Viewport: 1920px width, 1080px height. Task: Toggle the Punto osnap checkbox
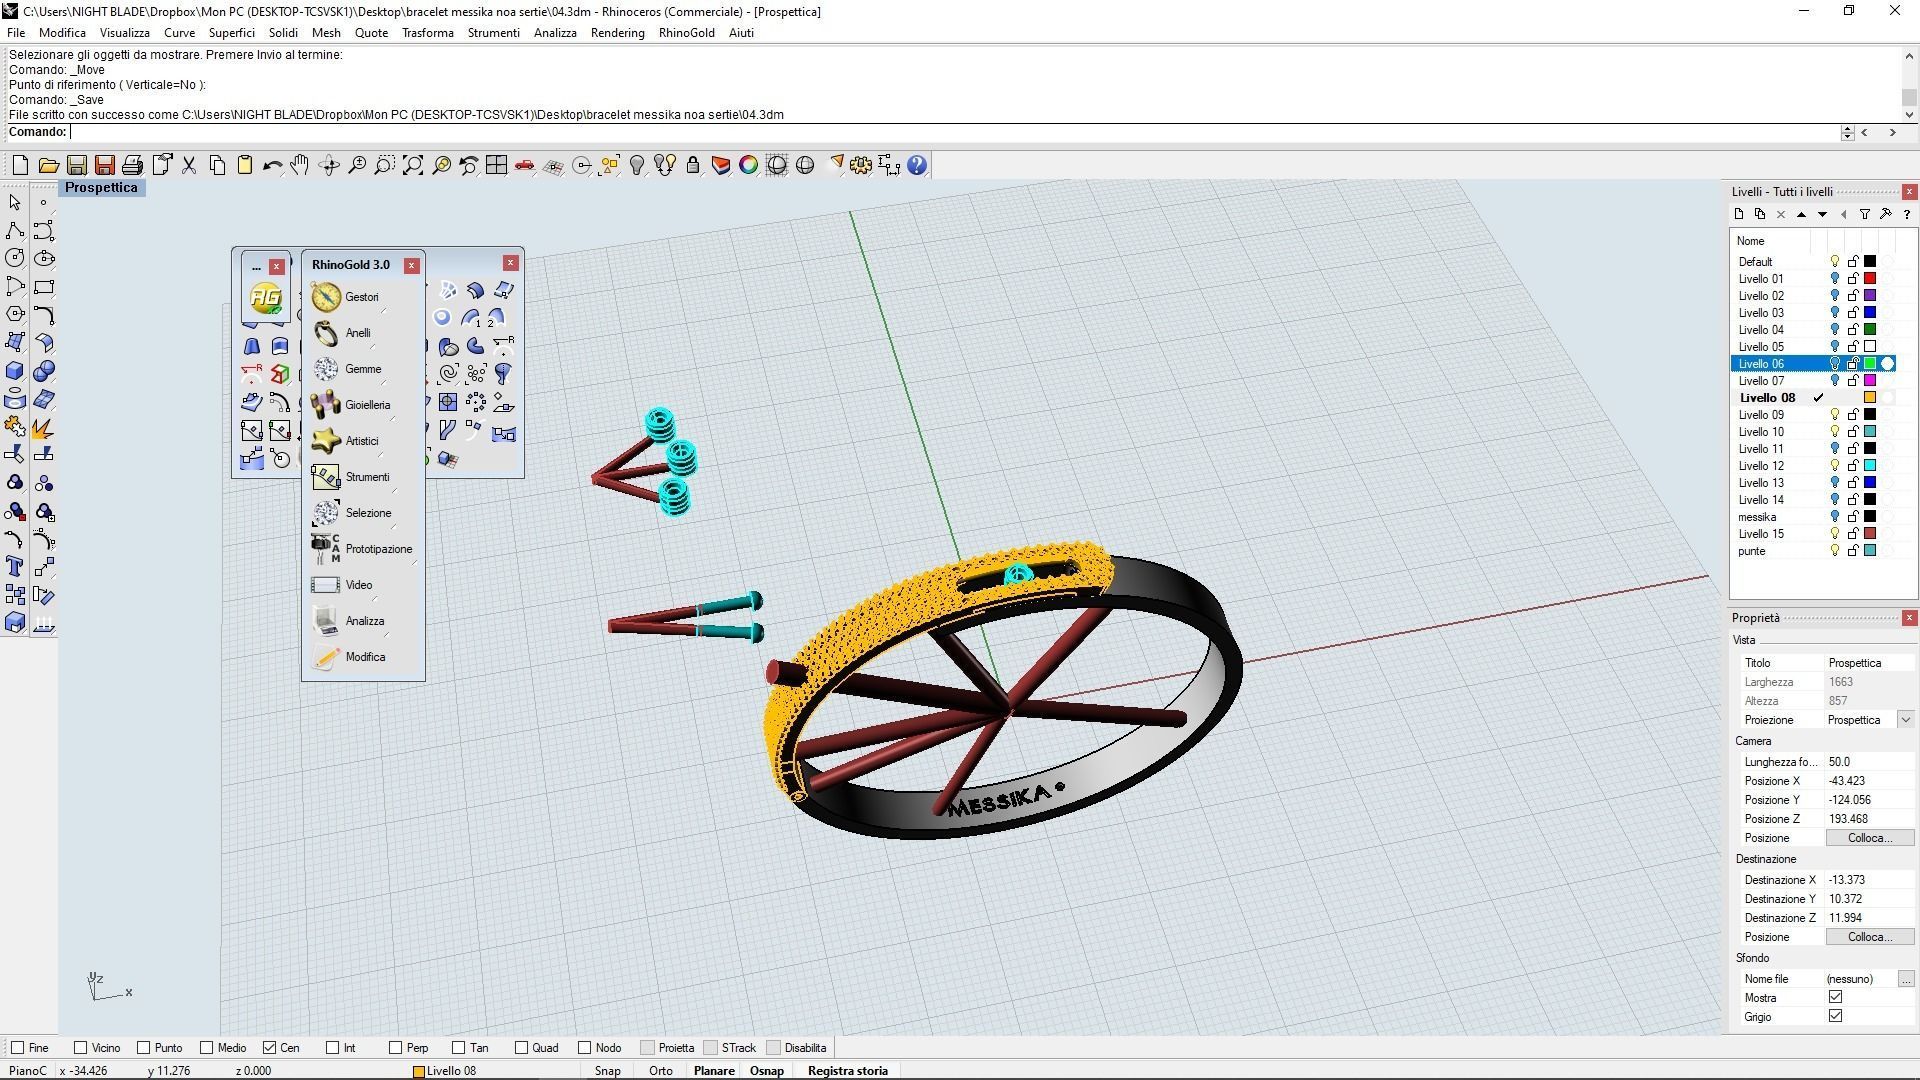coord(143,1048)
